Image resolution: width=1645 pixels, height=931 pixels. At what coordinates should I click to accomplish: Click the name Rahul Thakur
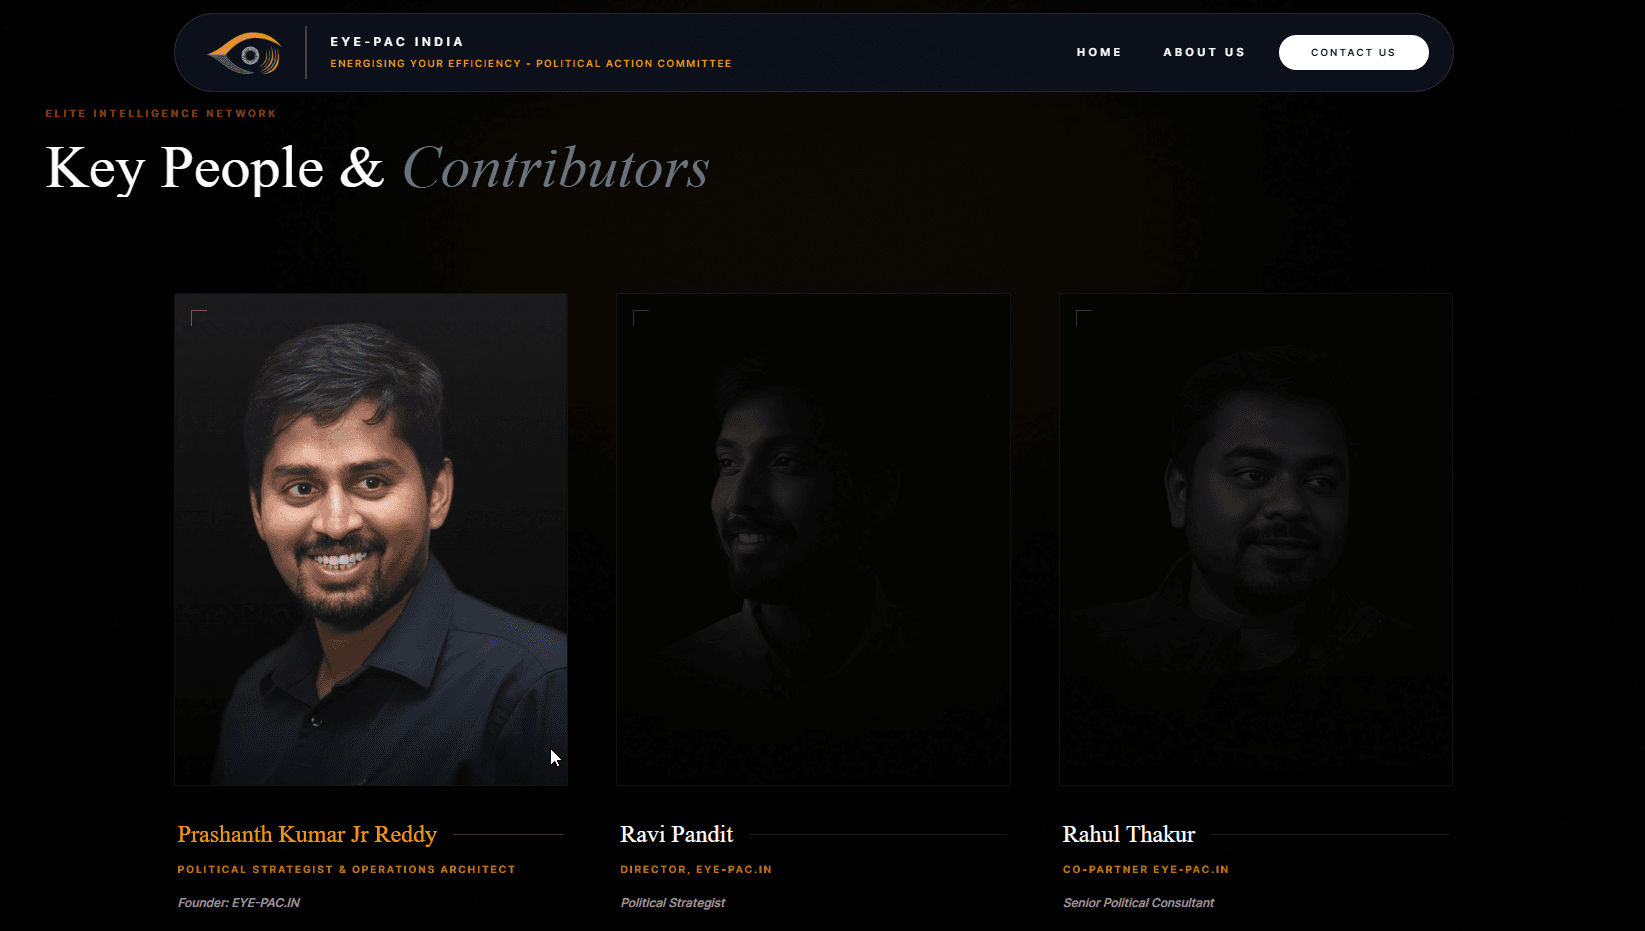tap(1128, 834)
